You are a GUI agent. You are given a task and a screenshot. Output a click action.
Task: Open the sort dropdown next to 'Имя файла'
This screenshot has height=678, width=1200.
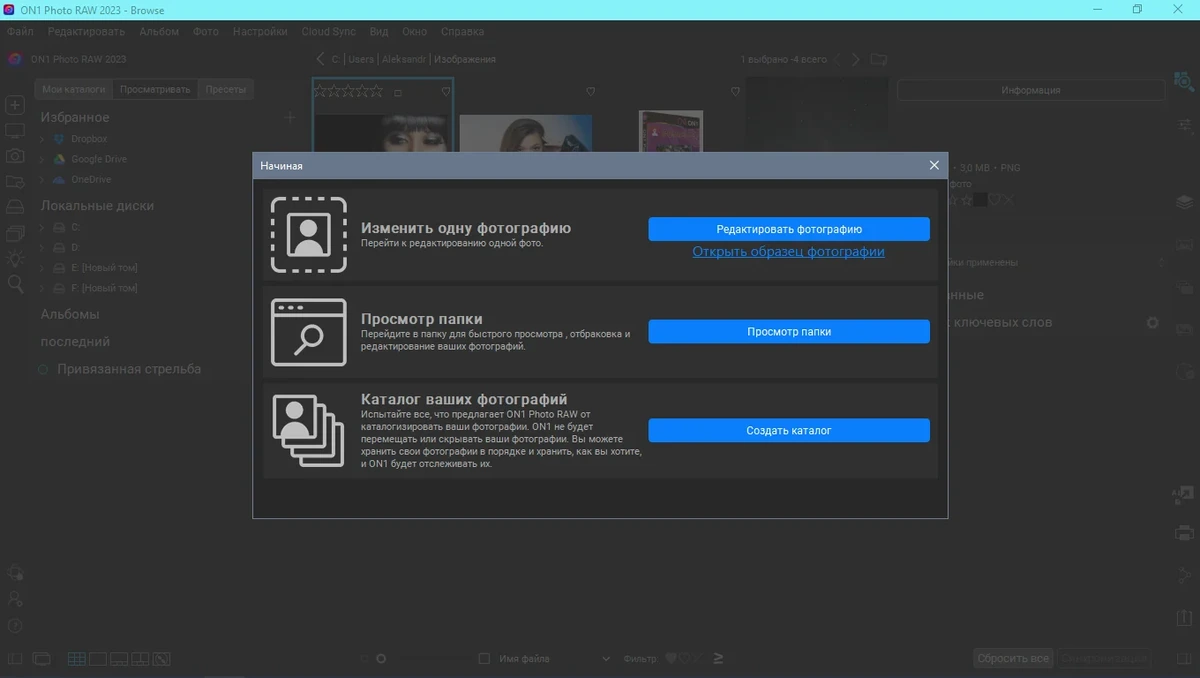(x=606, y=659)
